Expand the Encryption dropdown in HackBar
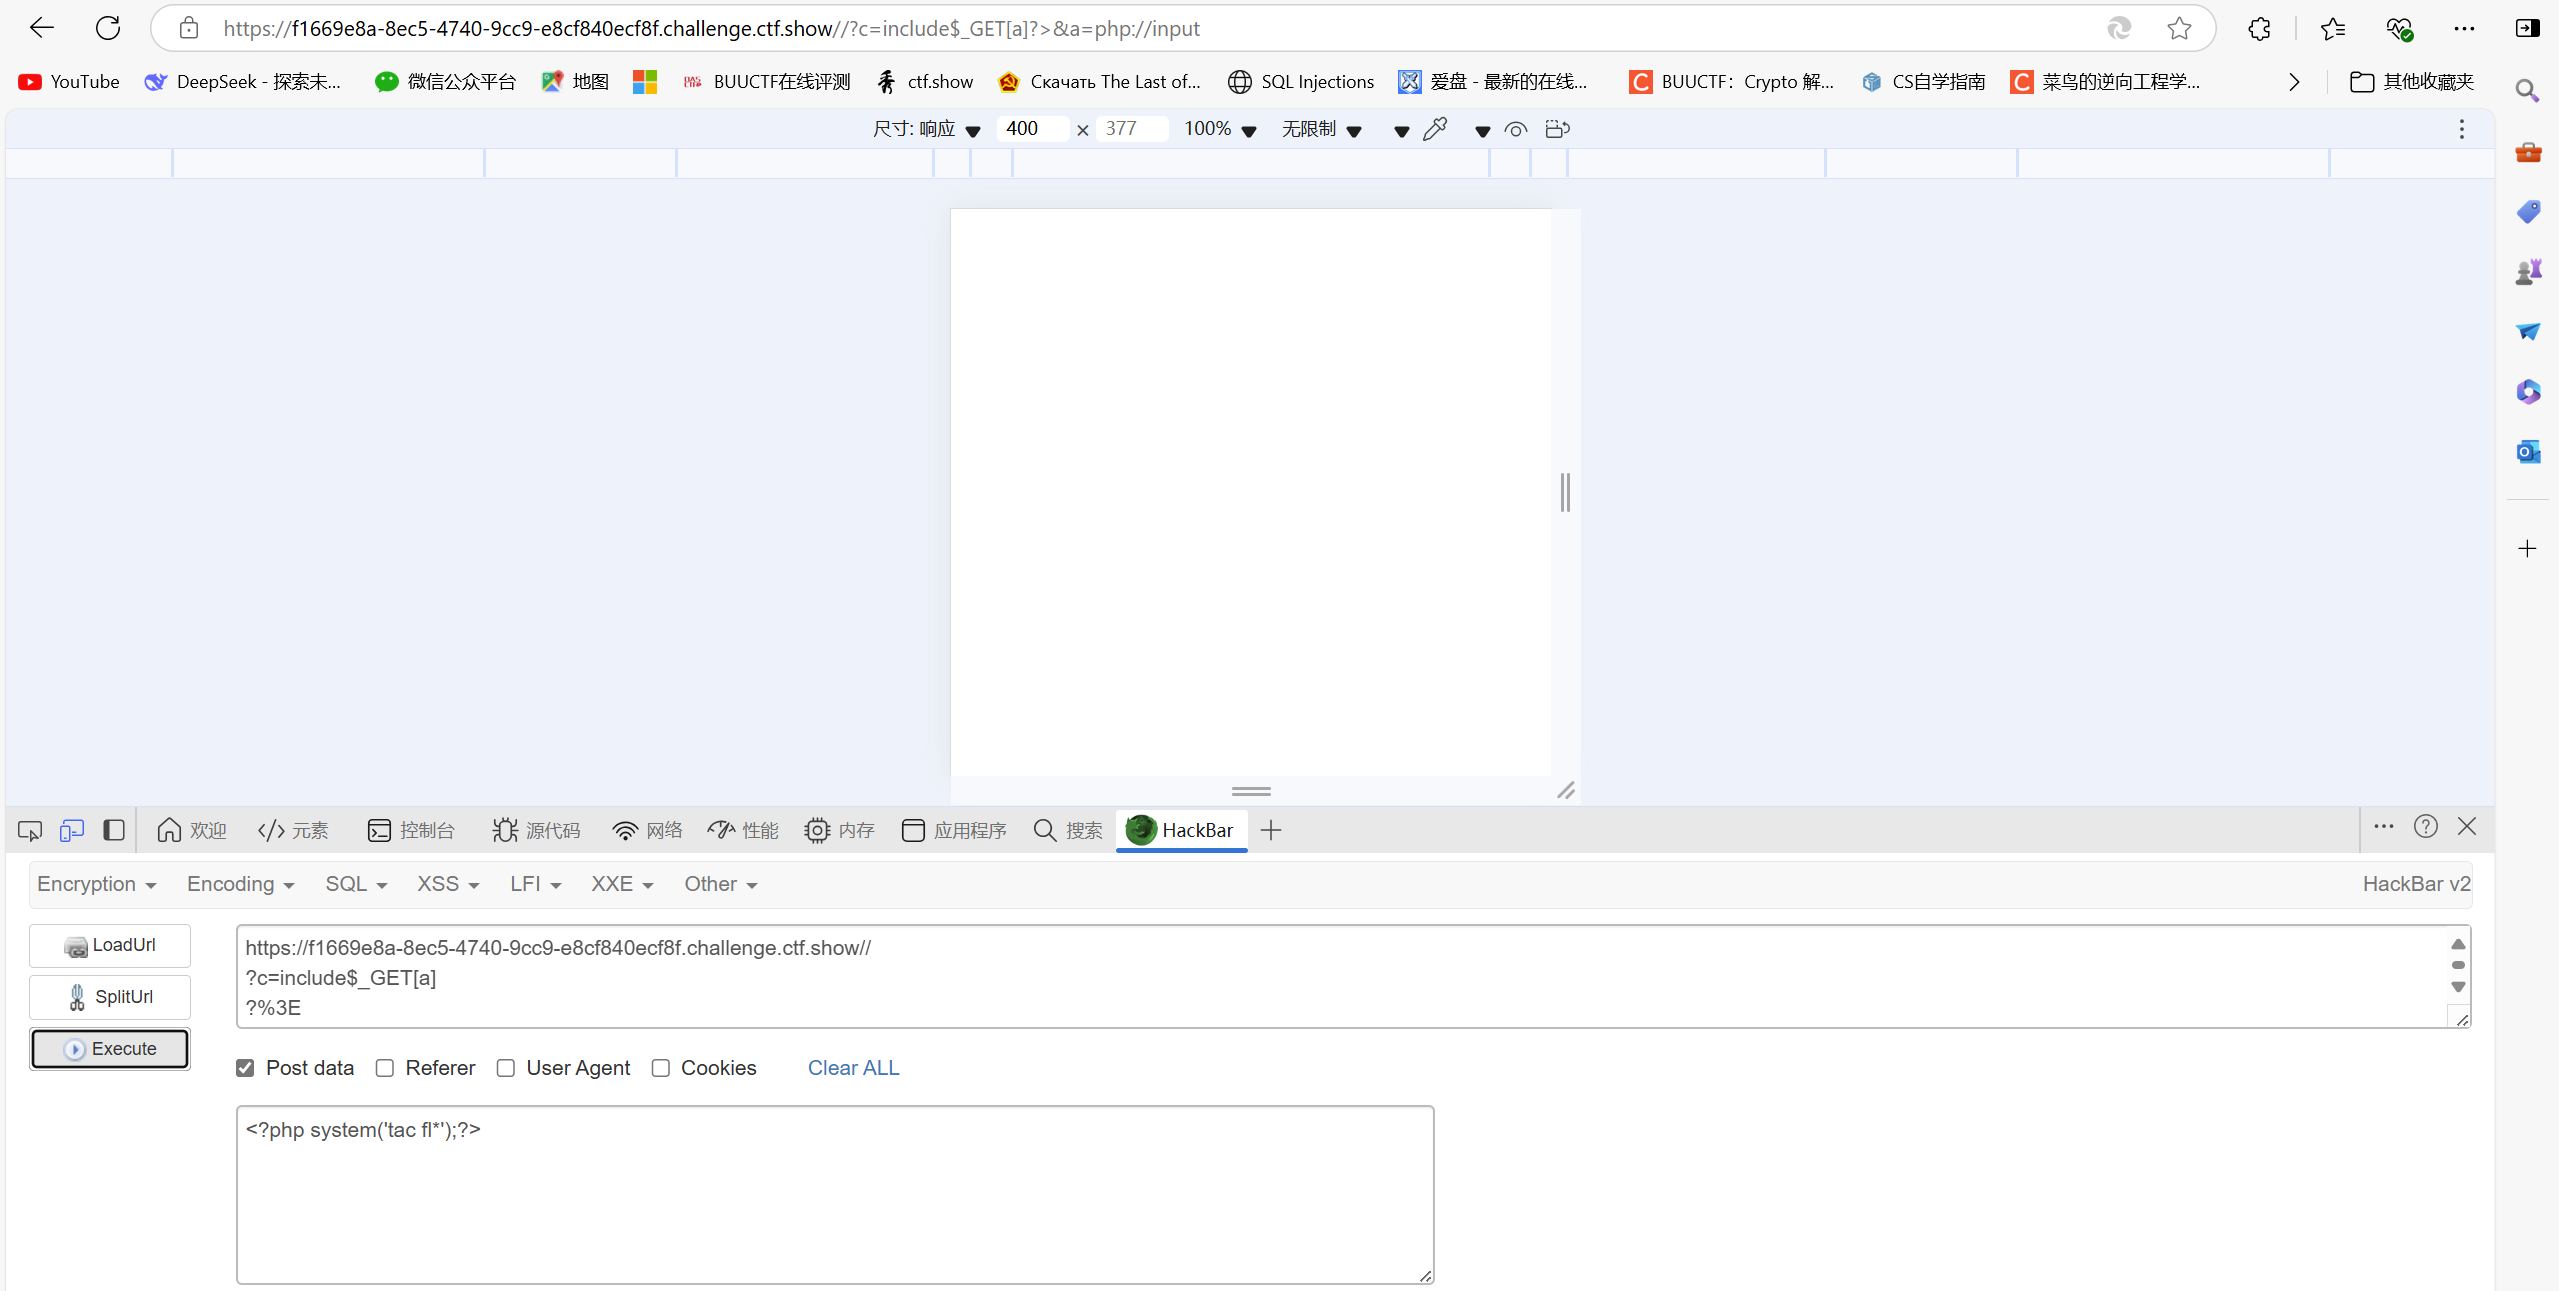 (x=96, y=884)
